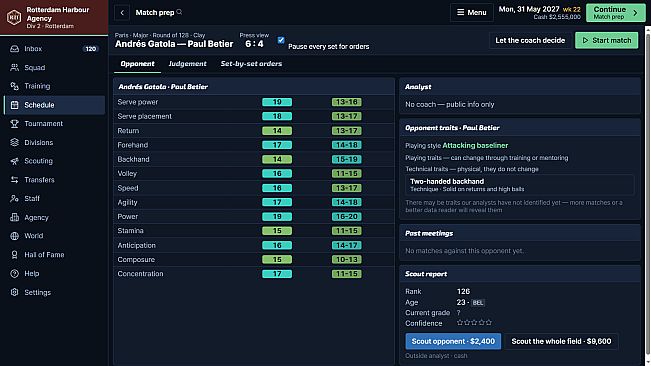
Task: Click Concentration value 17
Action: 277,274
